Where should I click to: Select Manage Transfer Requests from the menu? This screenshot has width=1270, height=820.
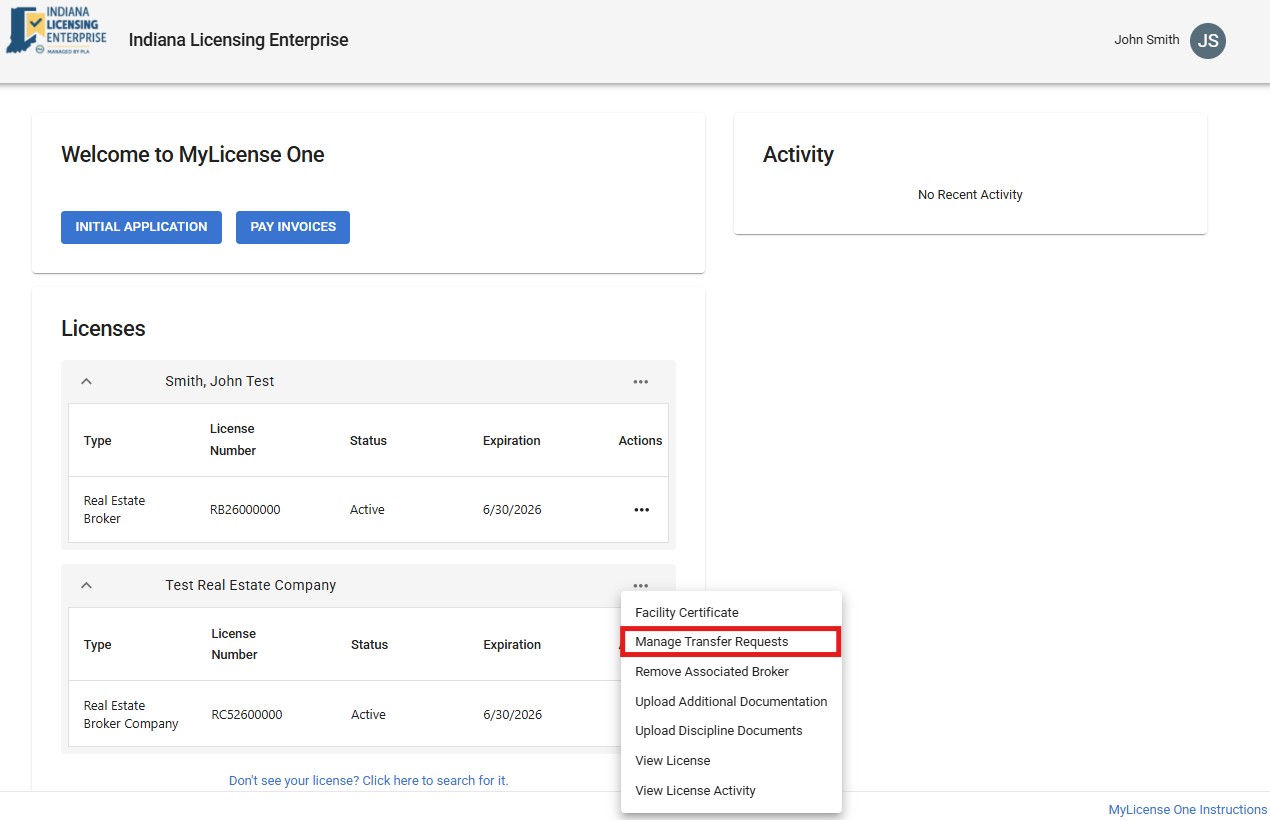pyautogui.click(x=711, y=641)
